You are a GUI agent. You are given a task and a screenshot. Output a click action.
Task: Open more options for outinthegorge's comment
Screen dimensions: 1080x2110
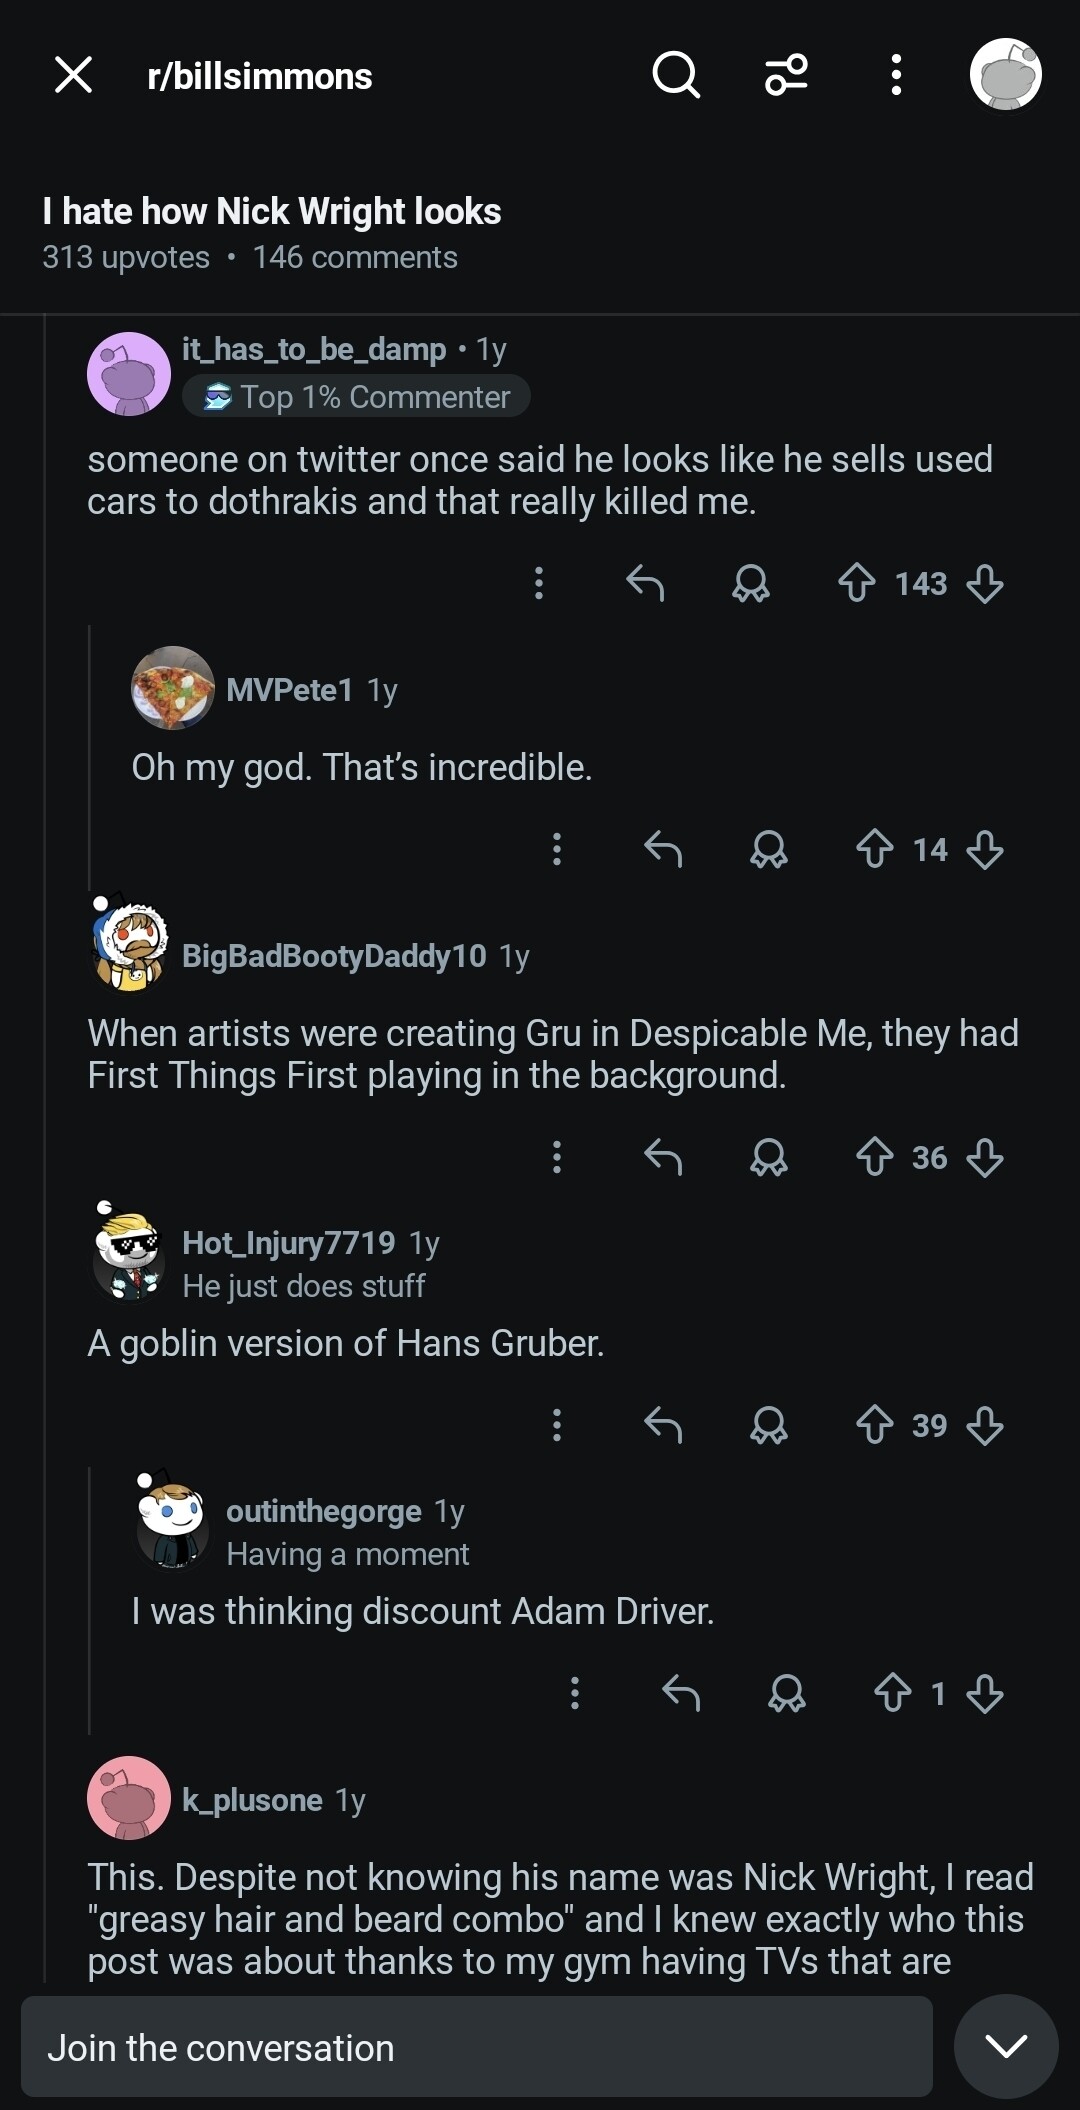(575, 1693)
